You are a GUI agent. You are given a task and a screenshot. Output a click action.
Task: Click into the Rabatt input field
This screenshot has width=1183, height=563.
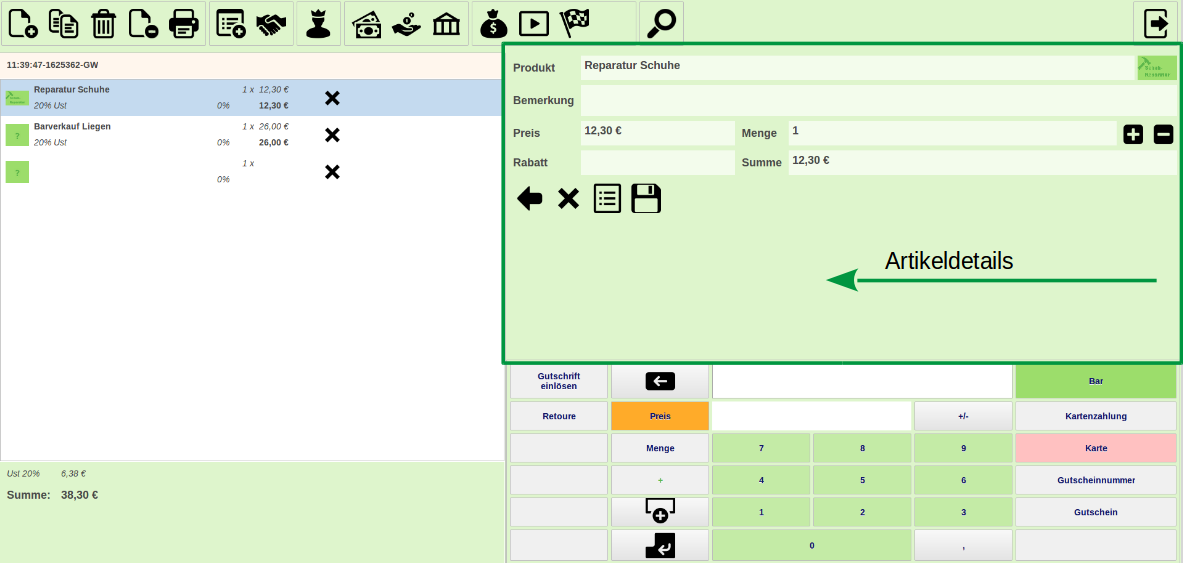pyautogui.click(x=657, y=162)
